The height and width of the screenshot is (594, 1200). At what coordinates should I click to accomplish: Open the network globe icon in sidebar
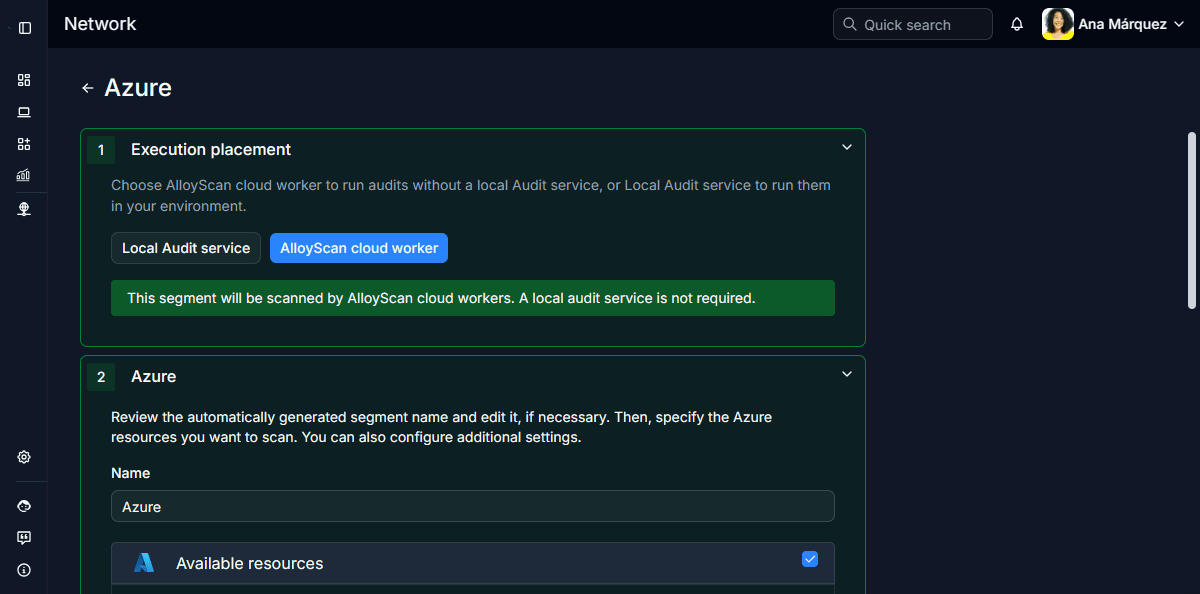pyautogui.click(x=24, y=209)
